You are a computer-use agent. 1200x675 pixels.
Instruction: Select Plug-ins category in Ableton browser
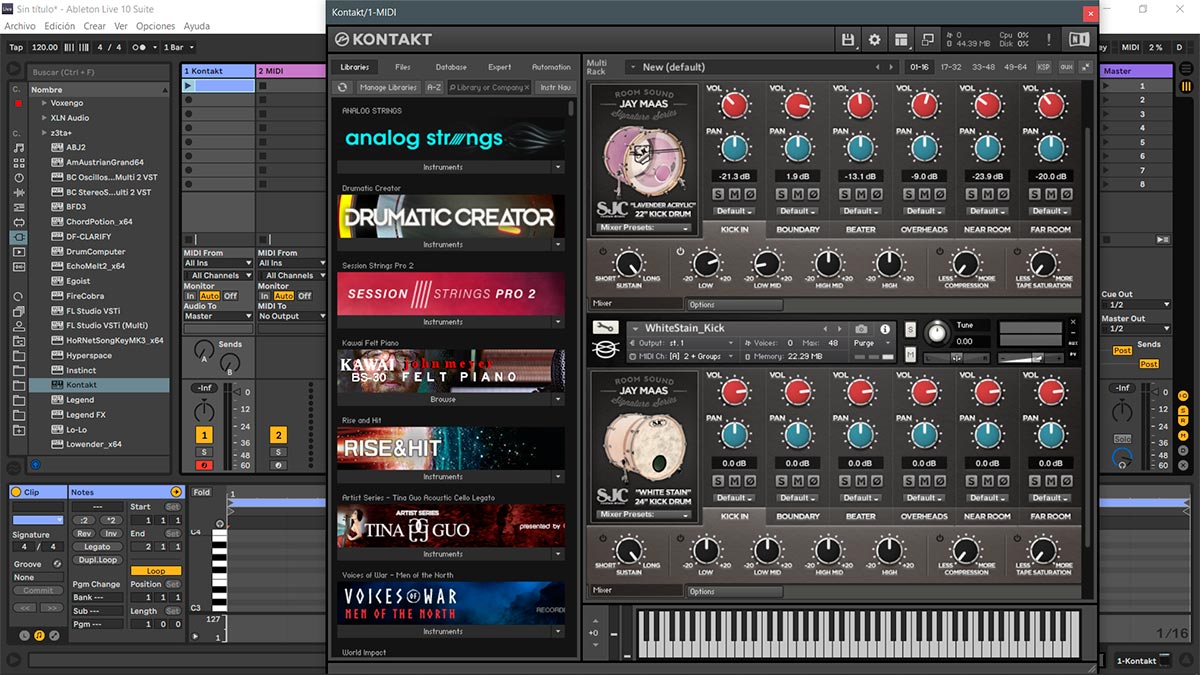point(19,237)
